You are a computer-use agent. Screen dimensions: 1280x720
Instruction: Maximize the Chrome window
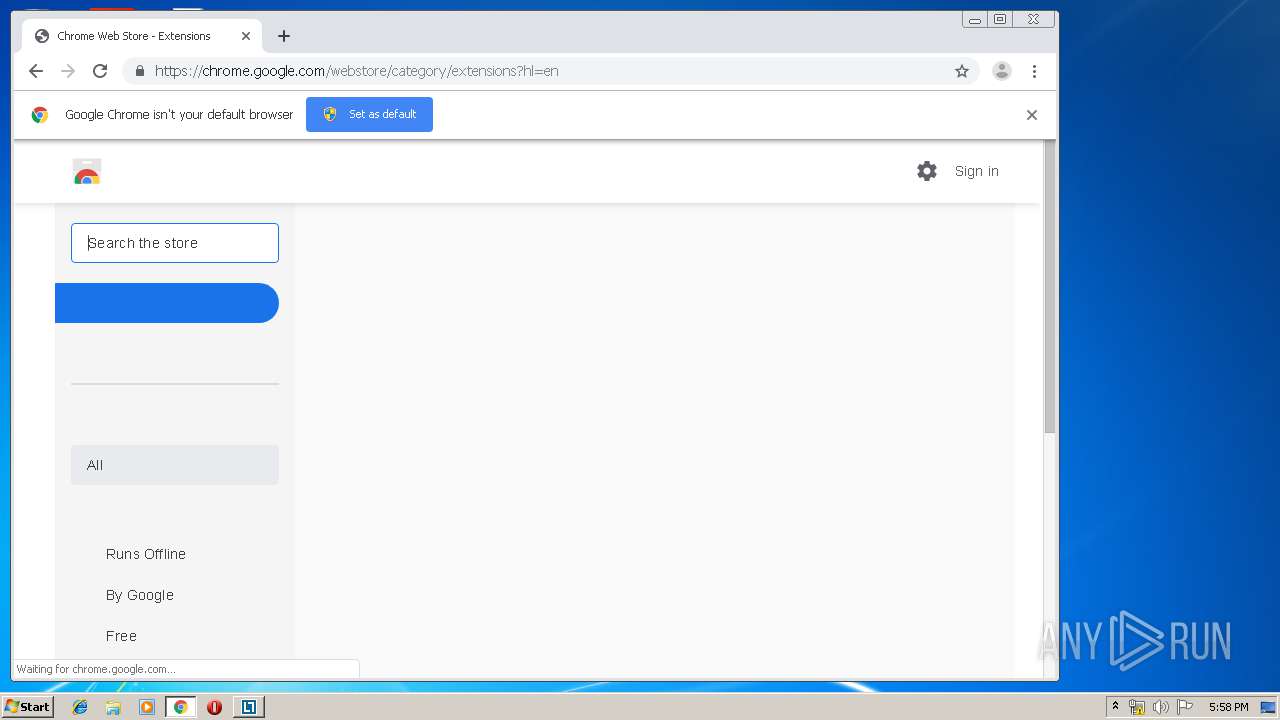tap(1000, 19)
